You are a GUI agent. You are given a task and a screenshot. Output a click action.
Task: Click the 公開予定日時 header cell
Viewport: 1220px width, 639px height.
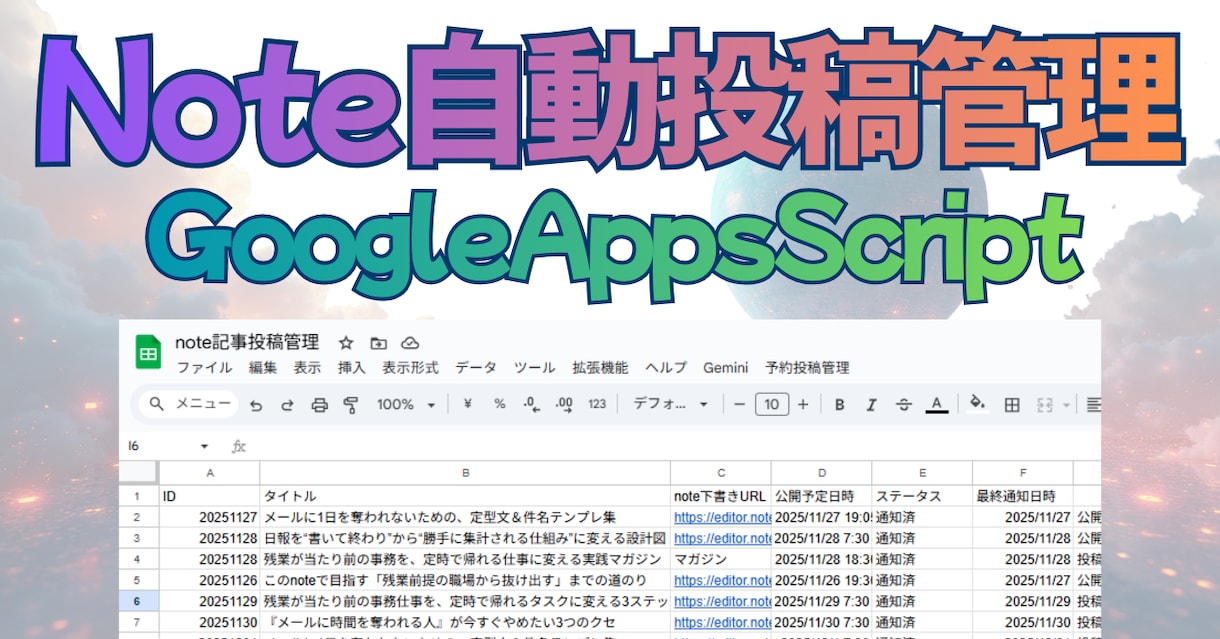tap(822, 496)
